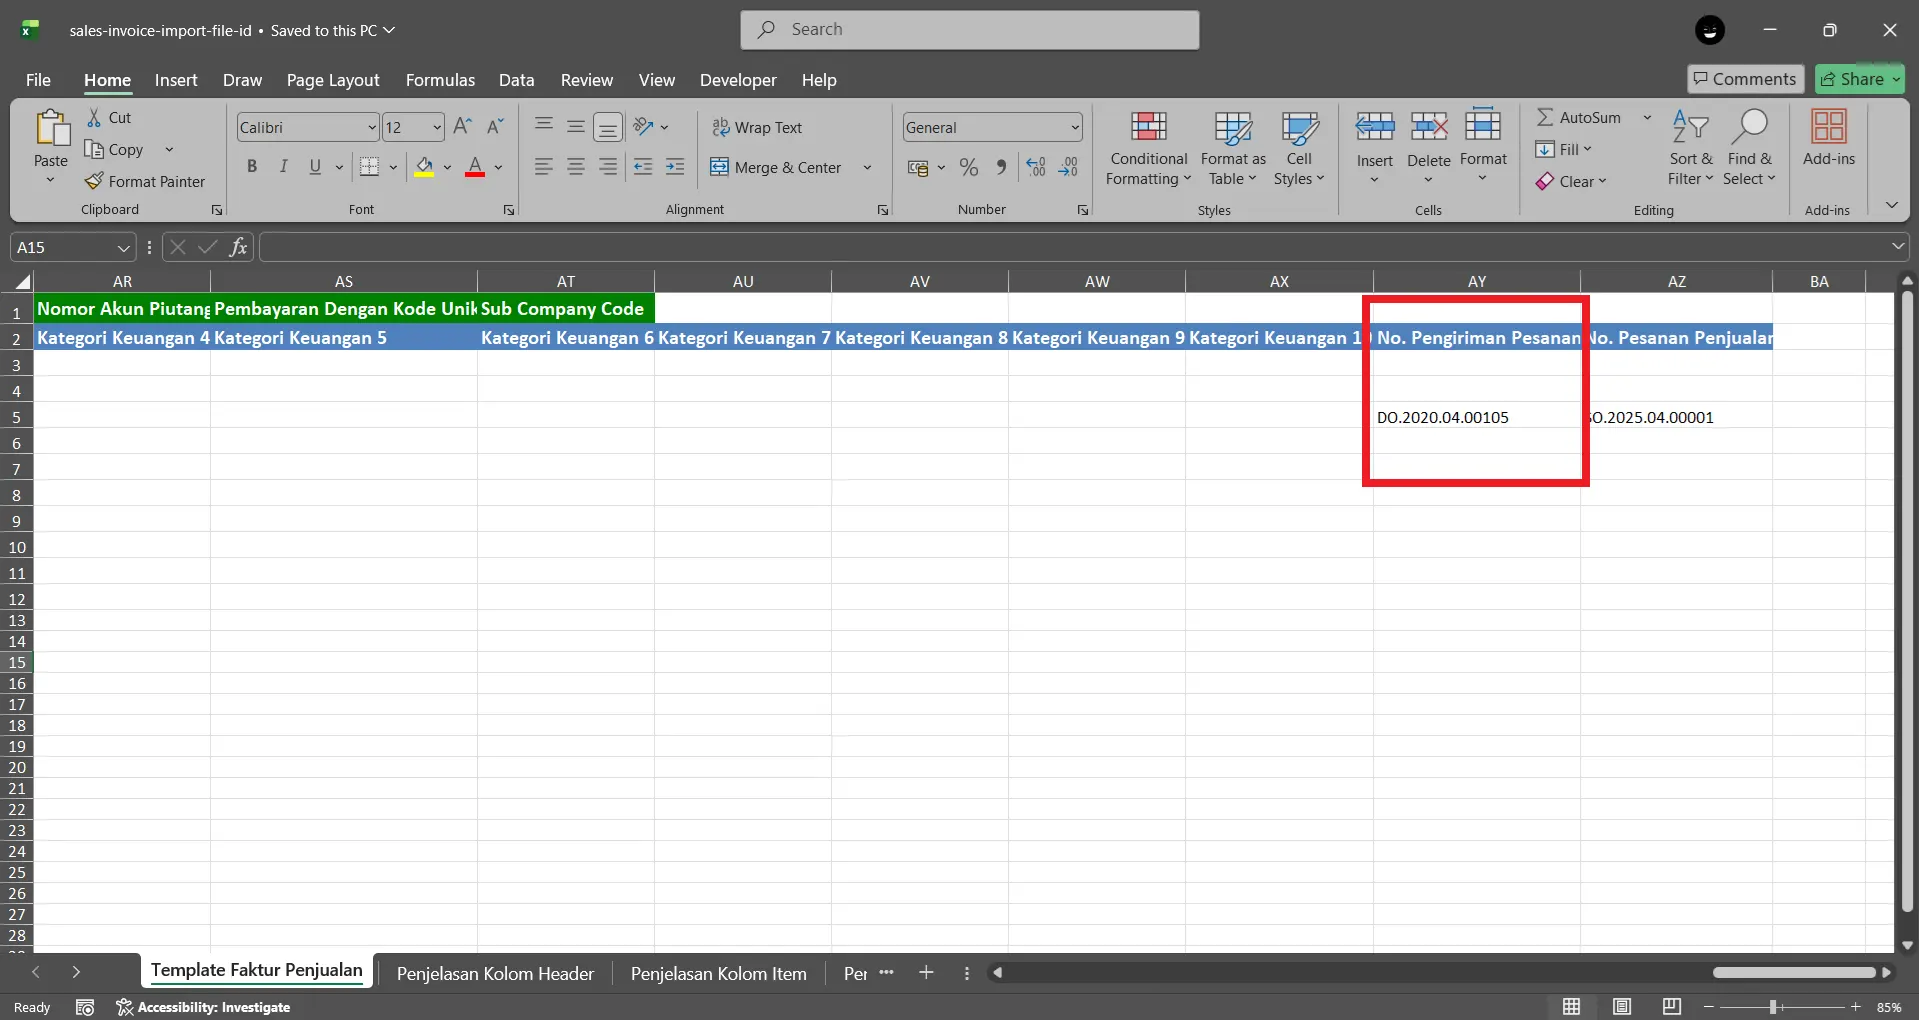
Task: Click the Format Painter brush icon
Action: (94, 181)
